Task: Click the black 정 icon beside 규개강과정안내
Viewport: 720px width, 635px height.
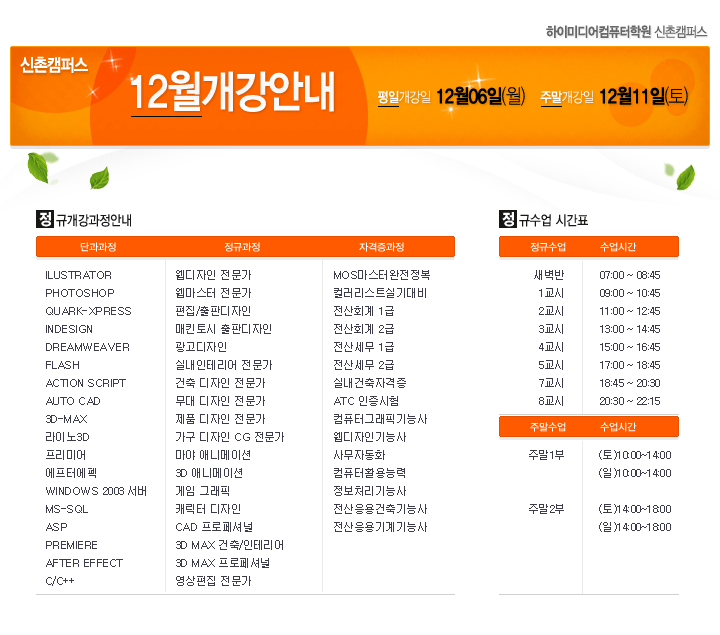Action: (44, 219)
